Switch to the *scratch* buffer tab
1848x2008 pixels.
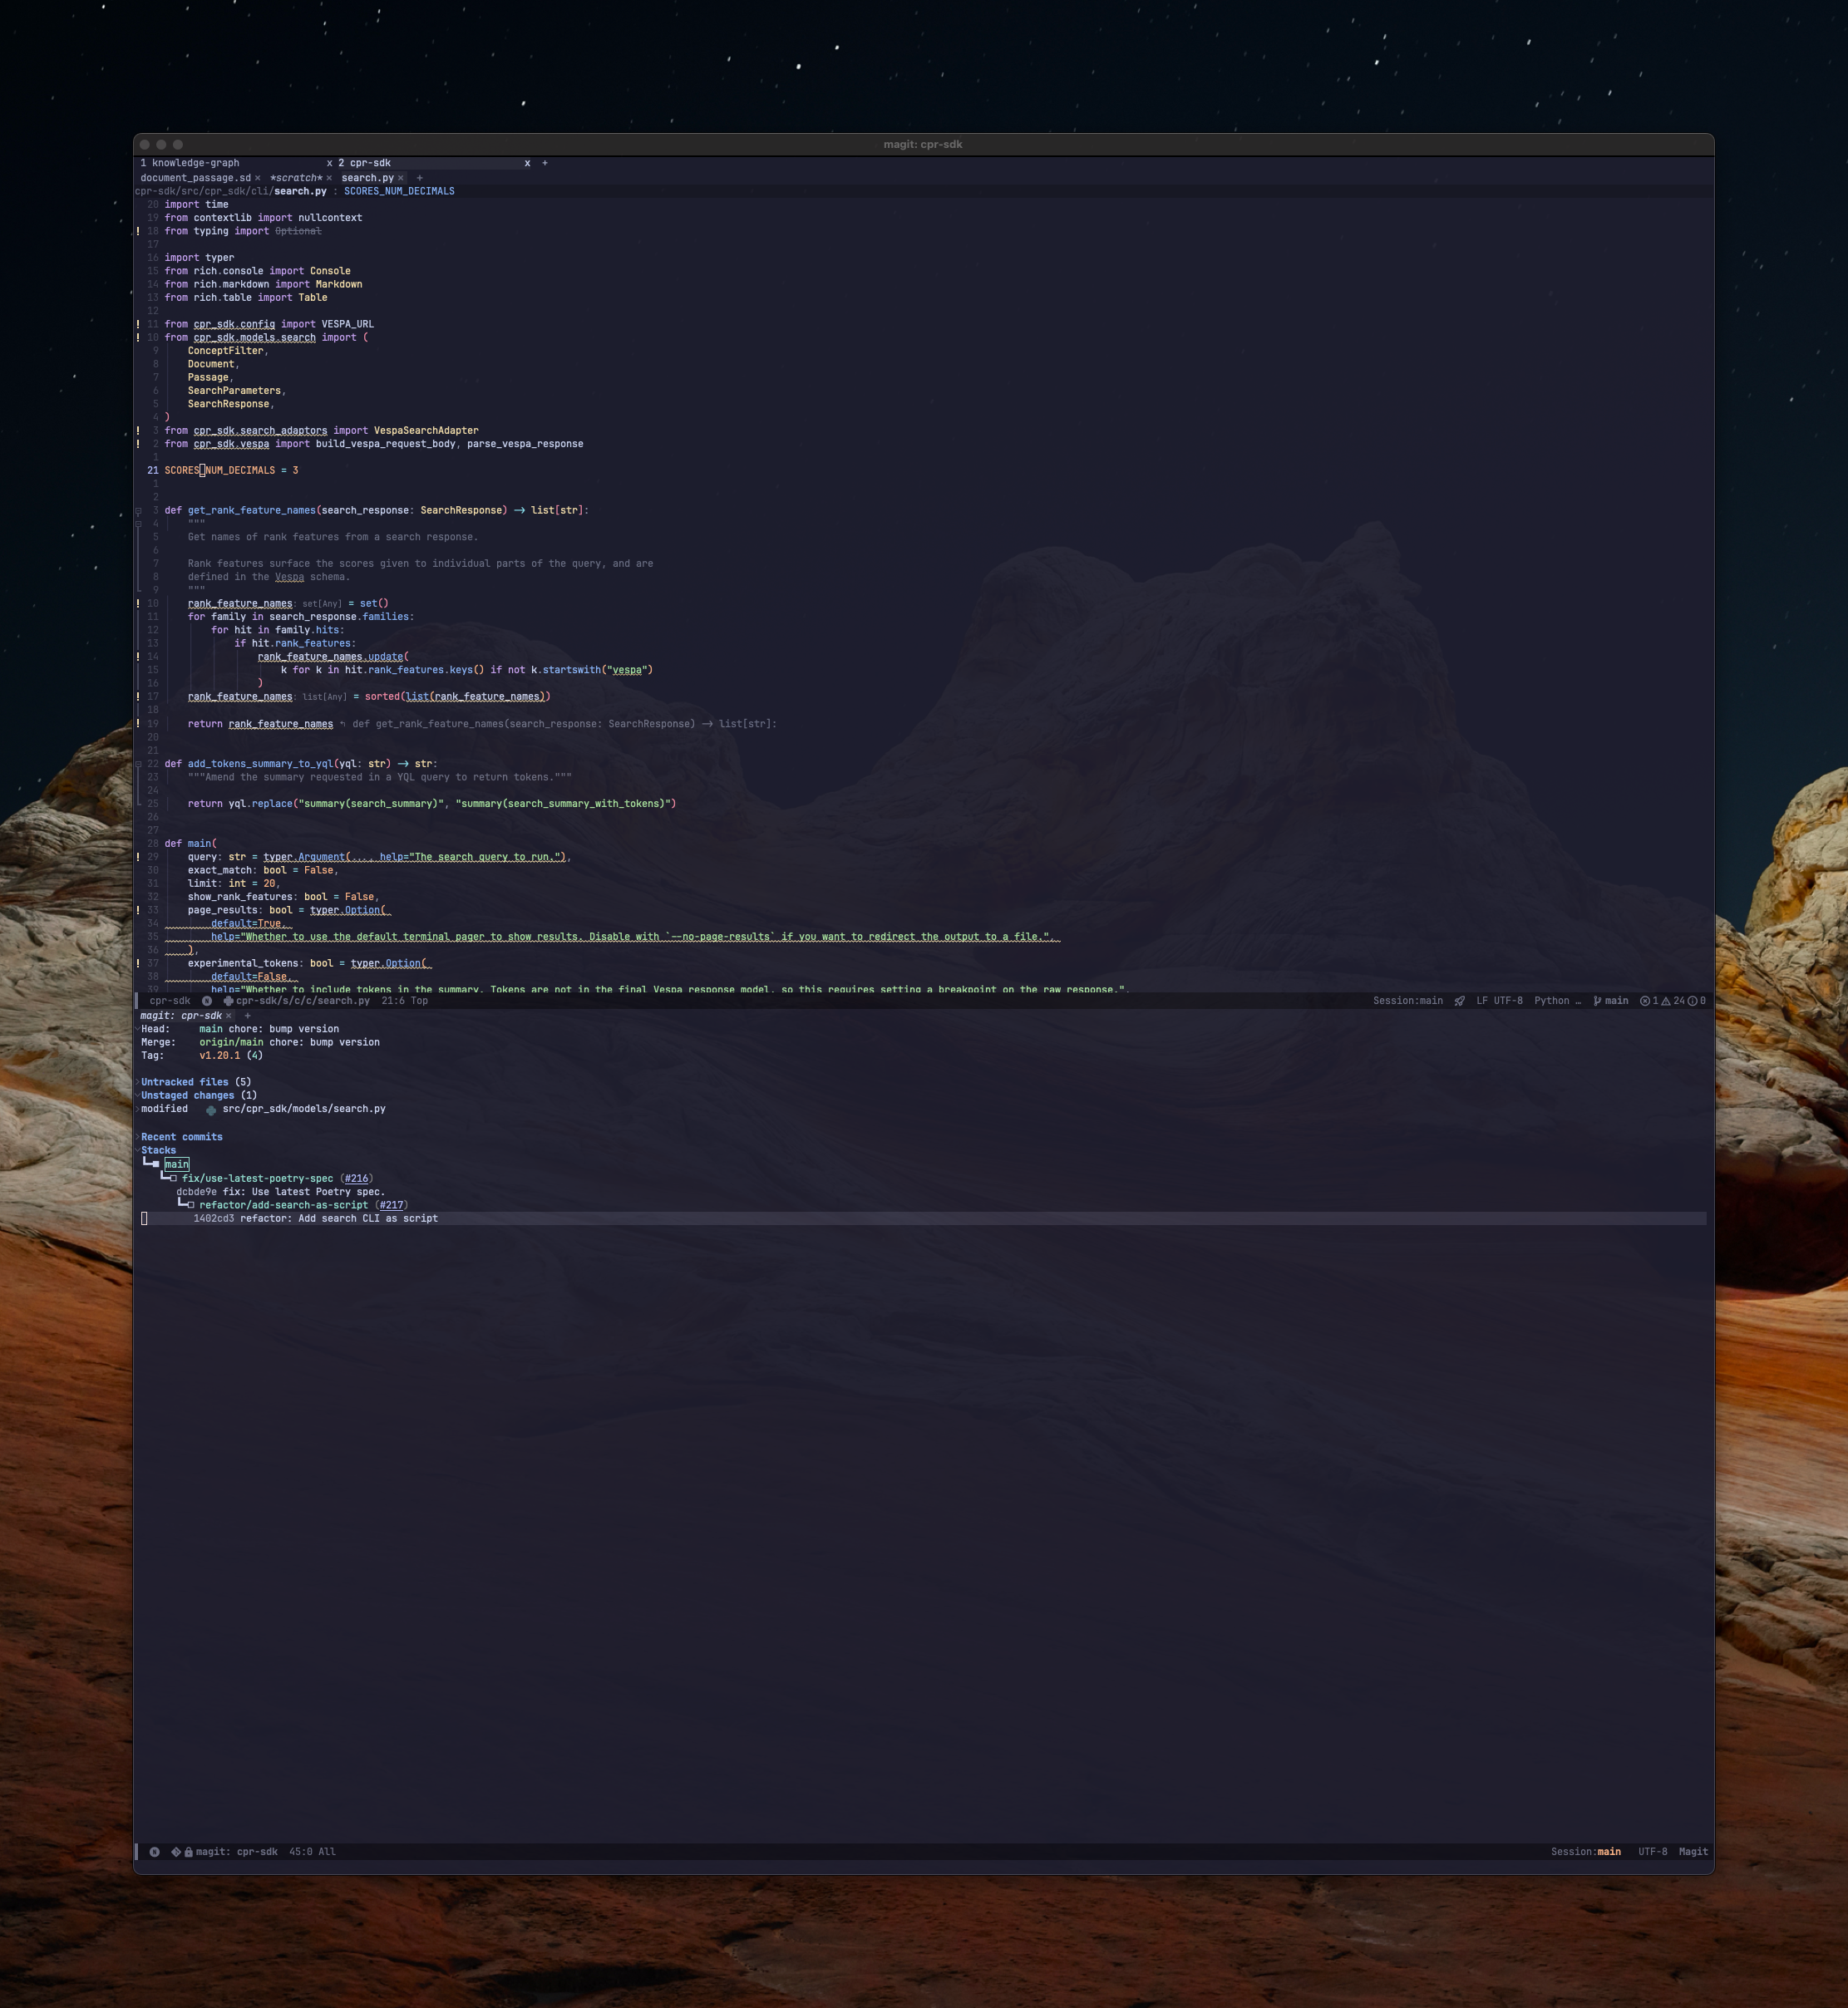click(295, 178)
